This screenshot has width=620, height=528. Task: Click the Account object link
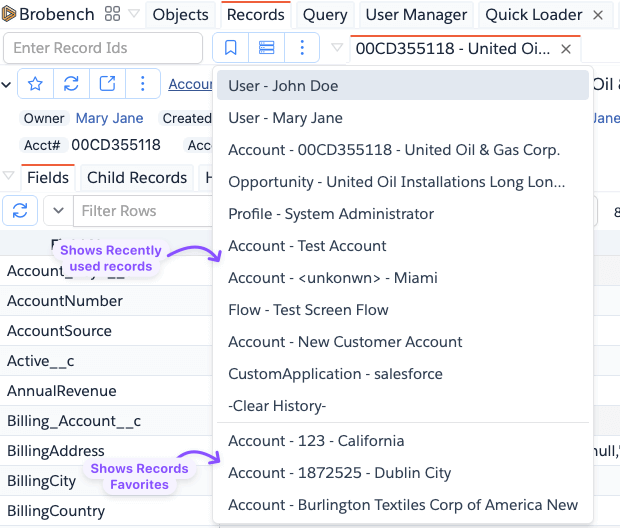191,84
